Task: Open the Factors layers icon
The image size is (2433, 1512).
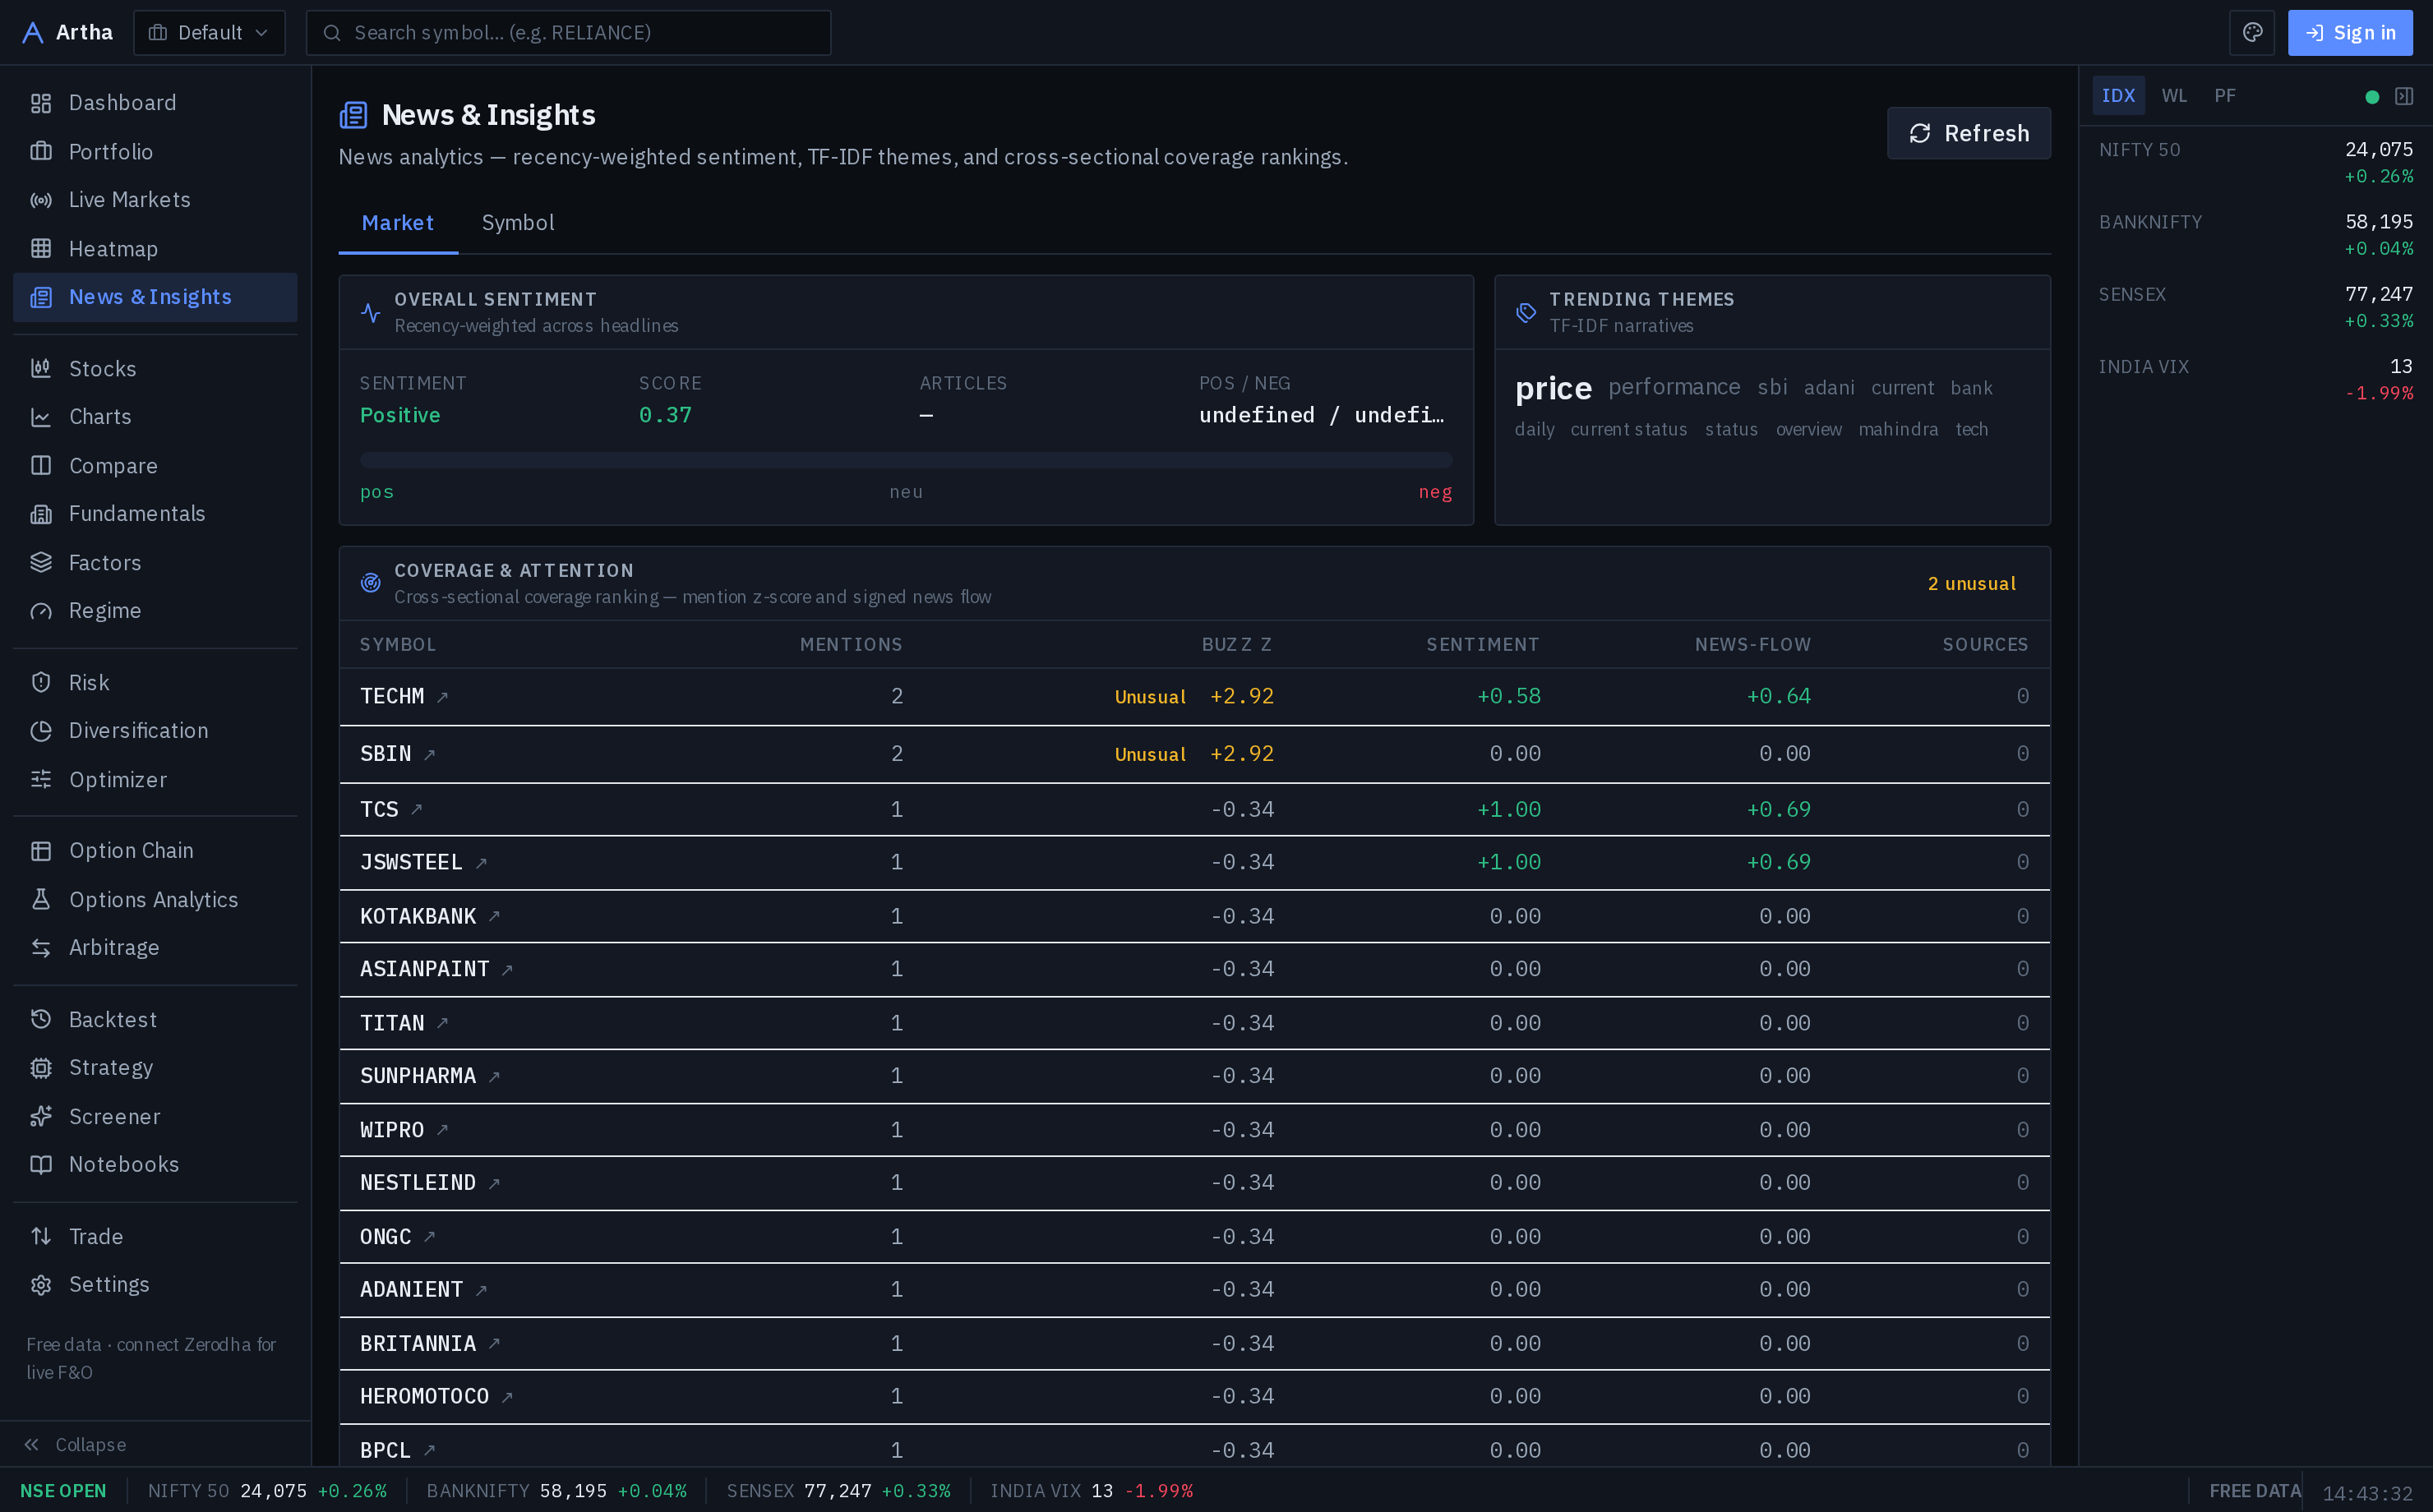Action: click(41, 562)
